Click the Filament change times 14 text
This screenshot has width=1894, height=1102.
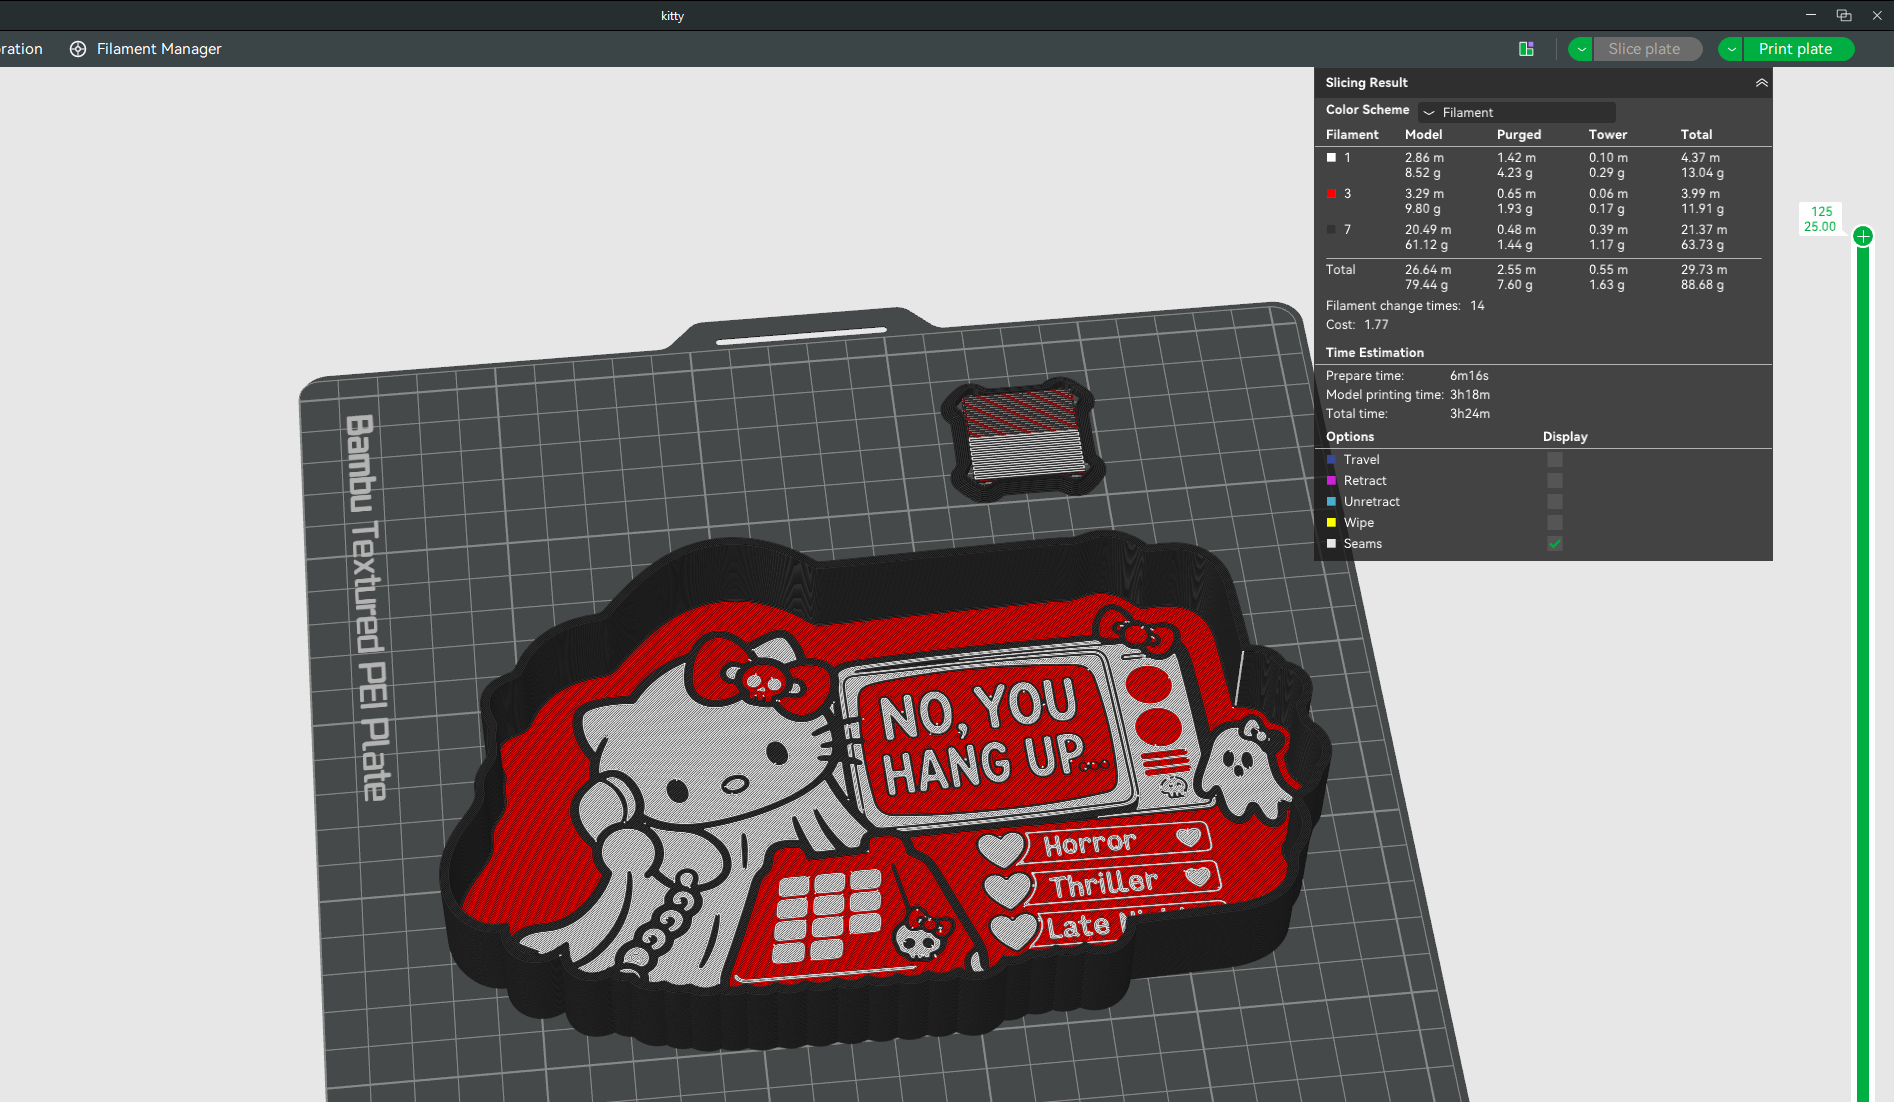tap(1405, 306)
